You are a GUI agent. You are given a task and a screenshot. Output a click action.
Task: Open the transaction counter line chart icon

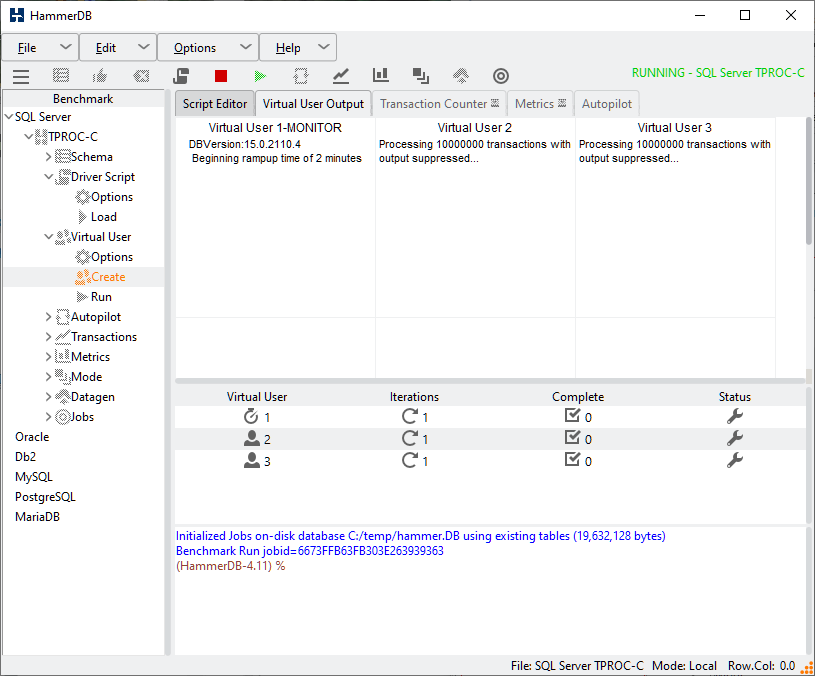coord(340,76)
